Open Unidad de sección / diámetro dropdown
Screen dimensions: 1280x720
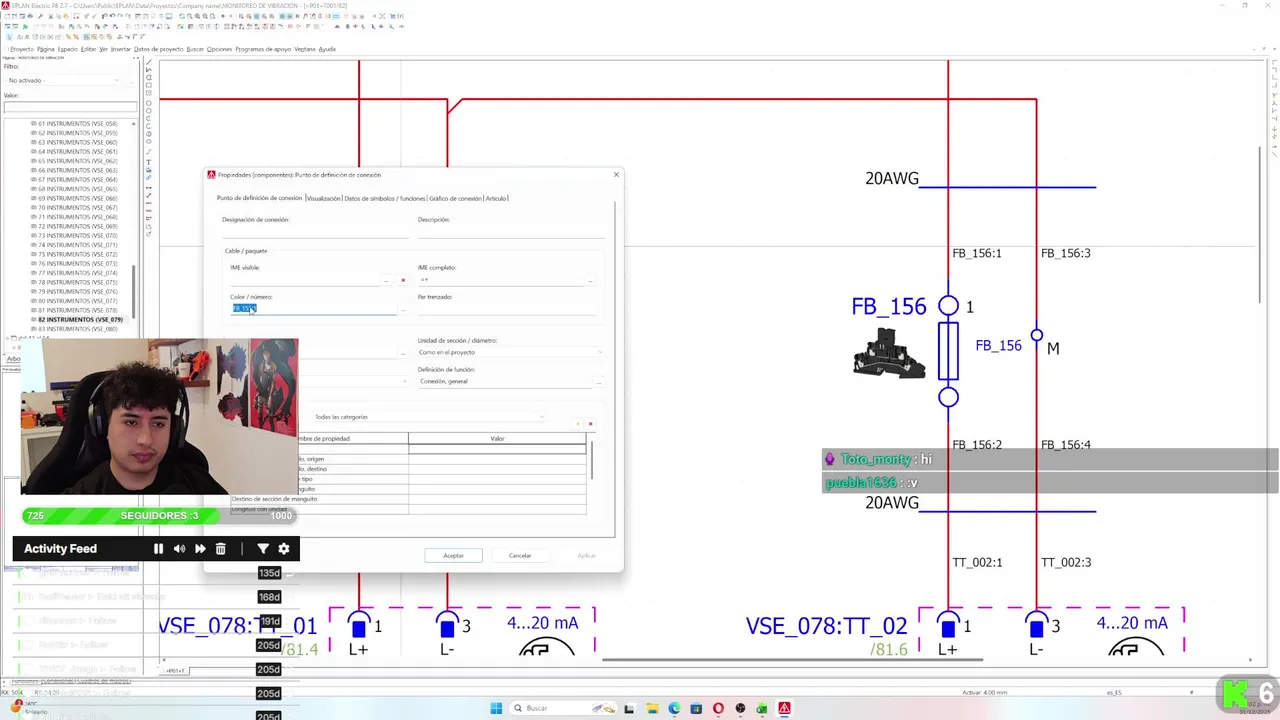click(x=510, y=352)
